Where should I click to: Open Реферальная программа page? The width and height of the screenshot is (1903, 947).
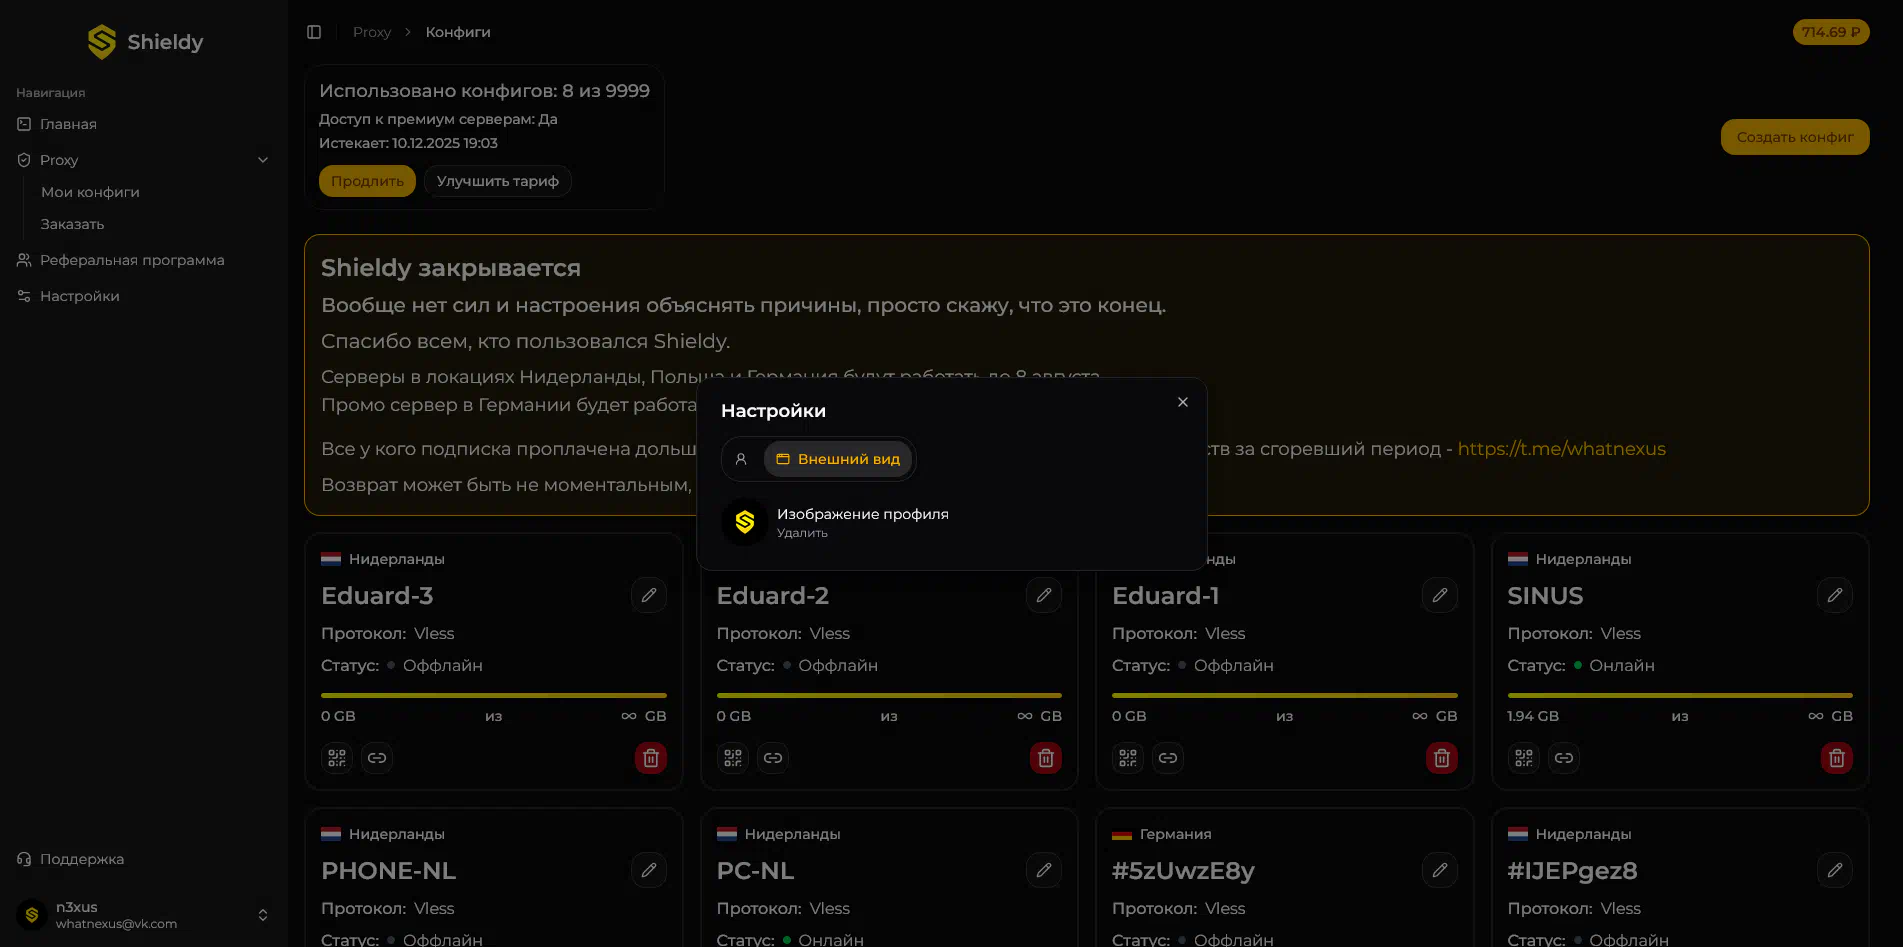click(144, 260)
